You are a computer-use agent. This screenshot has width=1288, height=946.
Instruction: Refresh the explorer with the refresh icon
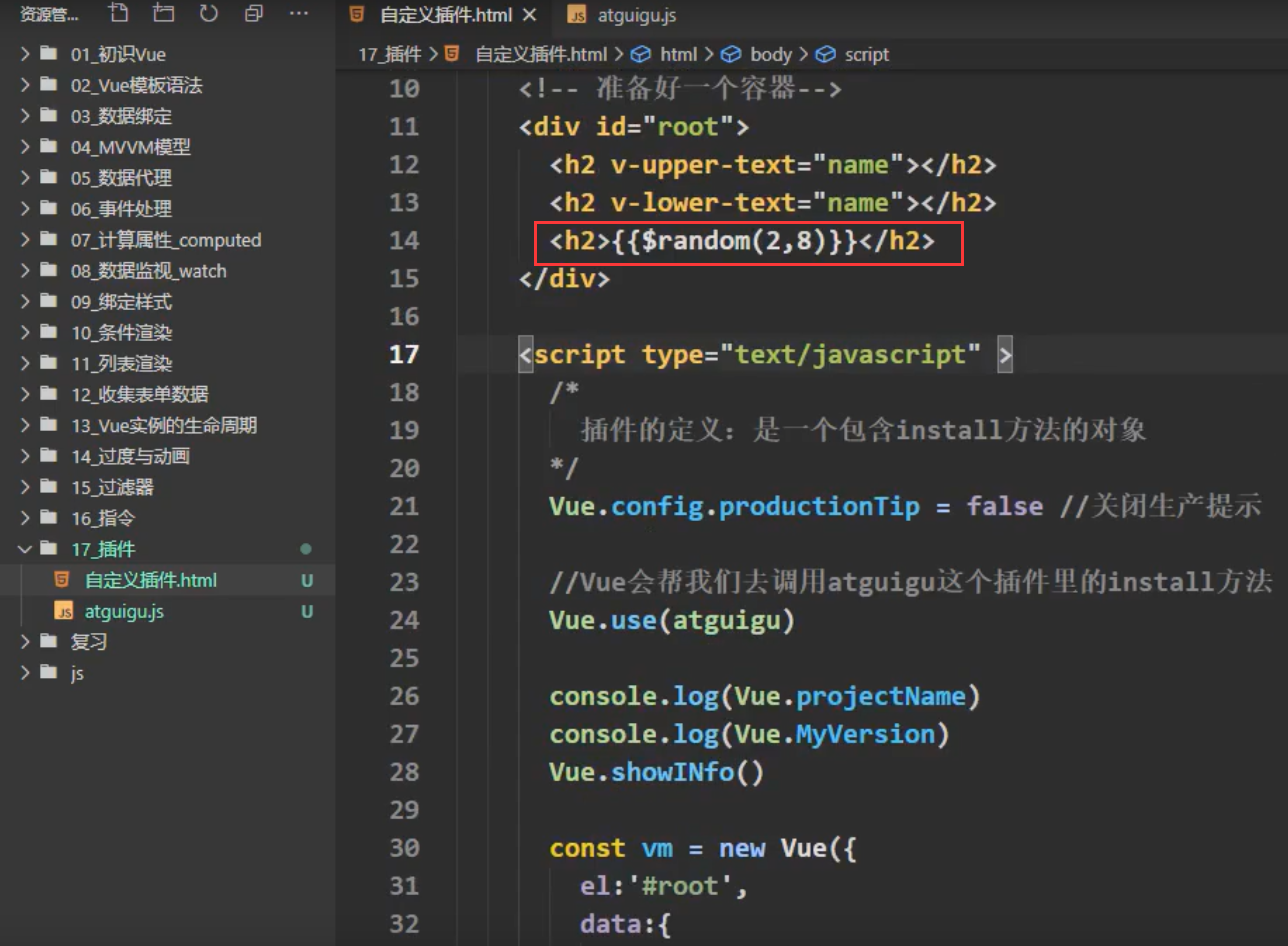(x=208, y=14)
